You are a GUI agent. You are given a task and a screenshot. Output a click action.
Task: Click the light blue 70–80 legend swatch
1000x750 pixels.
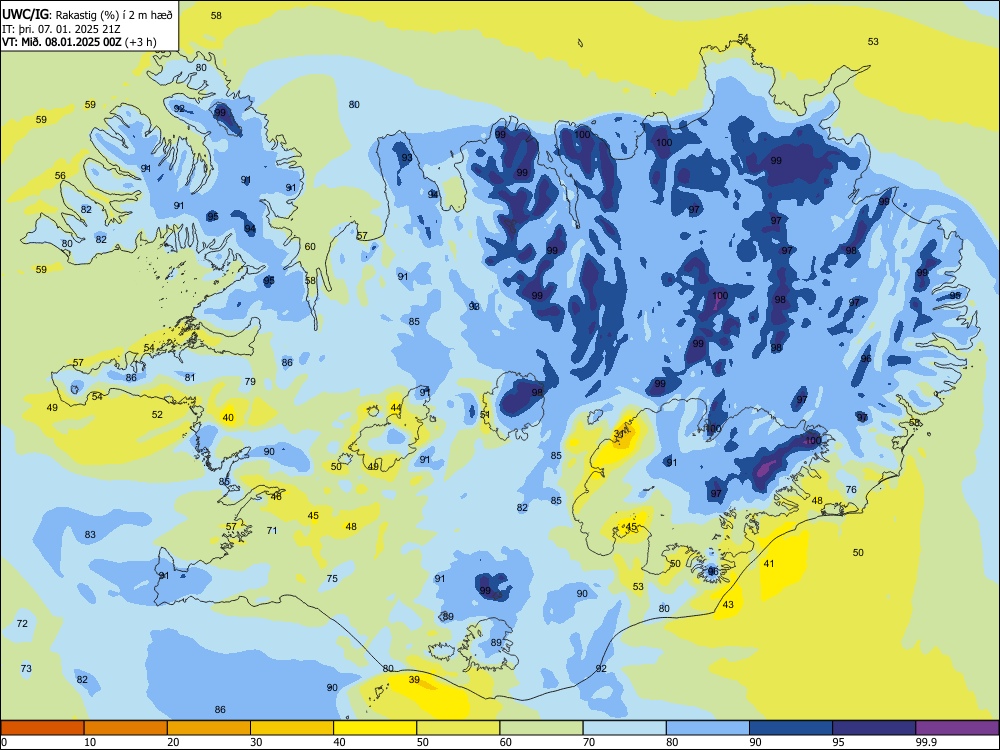(624, 728)
